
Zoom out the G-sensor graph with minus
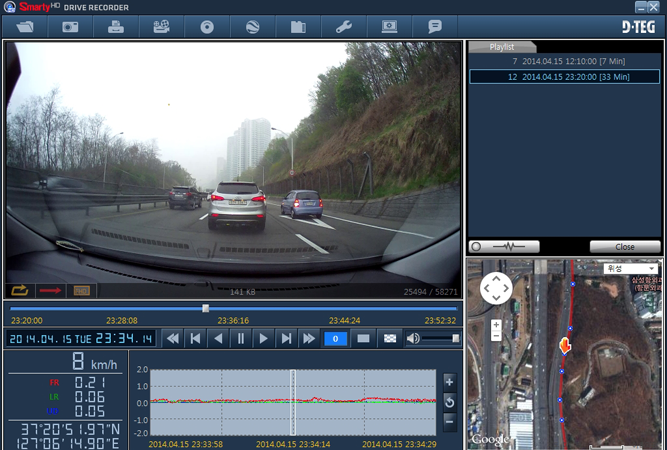tap(449, 422)
